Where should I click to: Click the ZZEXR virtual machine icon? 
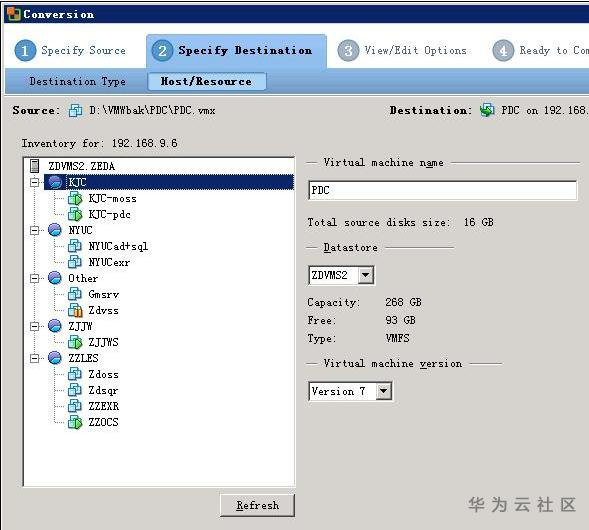(75, 406)
